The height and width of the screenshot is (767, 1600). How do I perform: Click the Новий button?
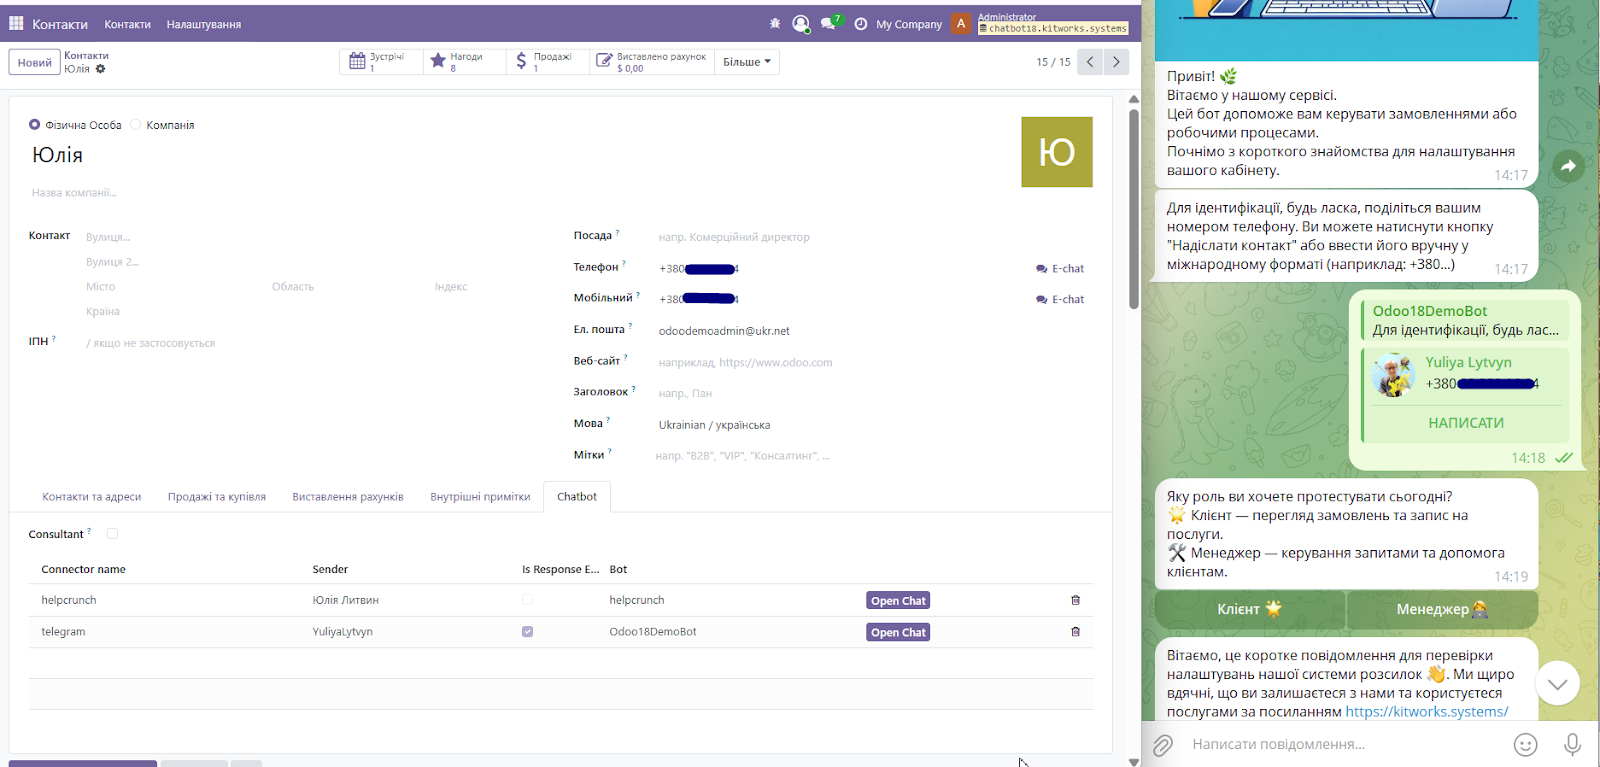click(34, 62)
